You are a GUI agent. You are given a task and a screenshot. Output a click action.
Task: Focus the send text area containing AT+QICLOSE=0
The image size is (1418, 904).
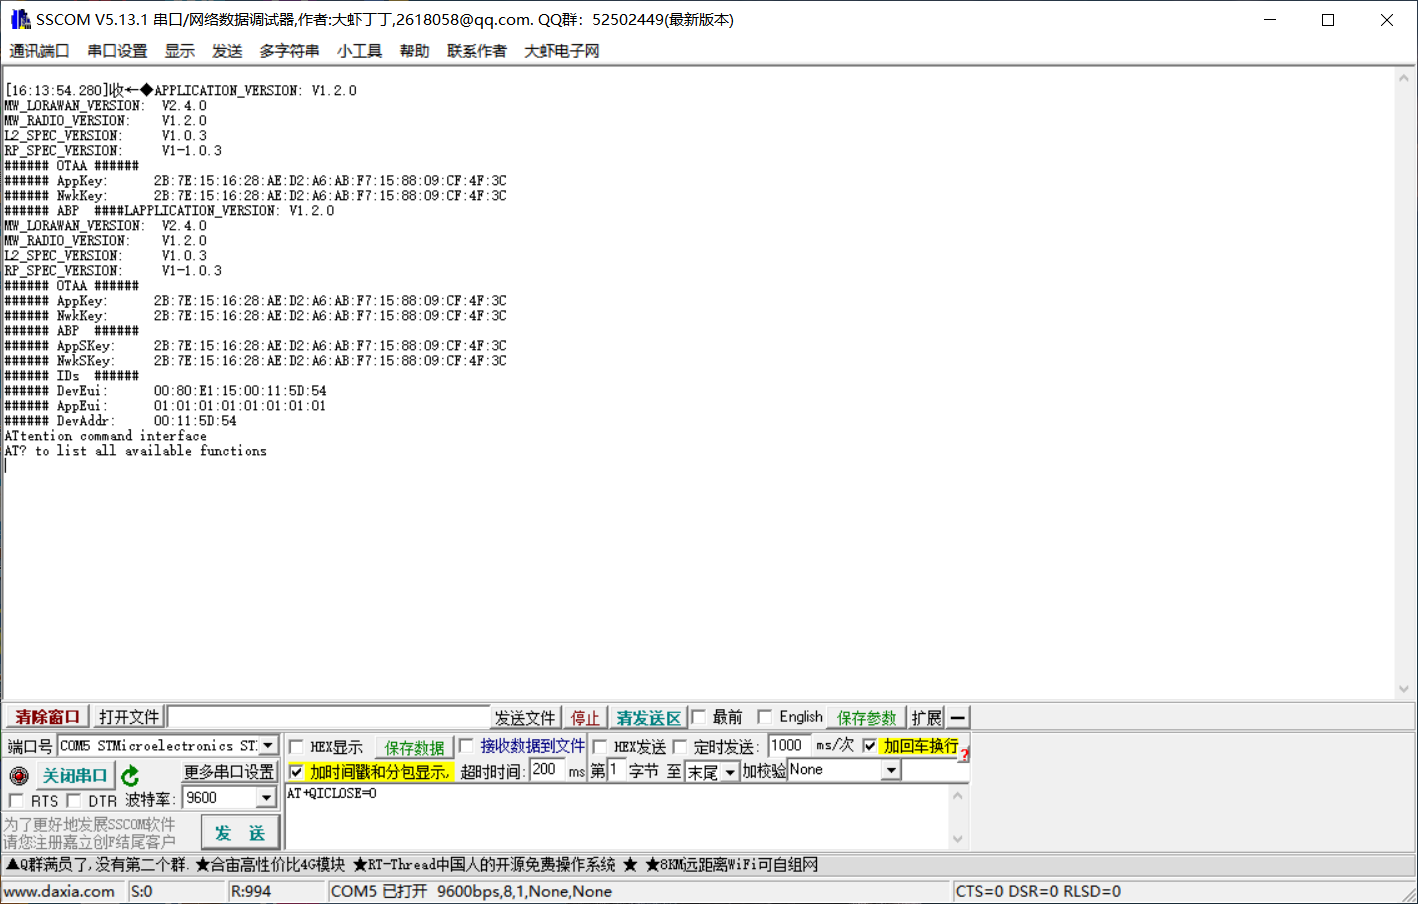(617, 817)
